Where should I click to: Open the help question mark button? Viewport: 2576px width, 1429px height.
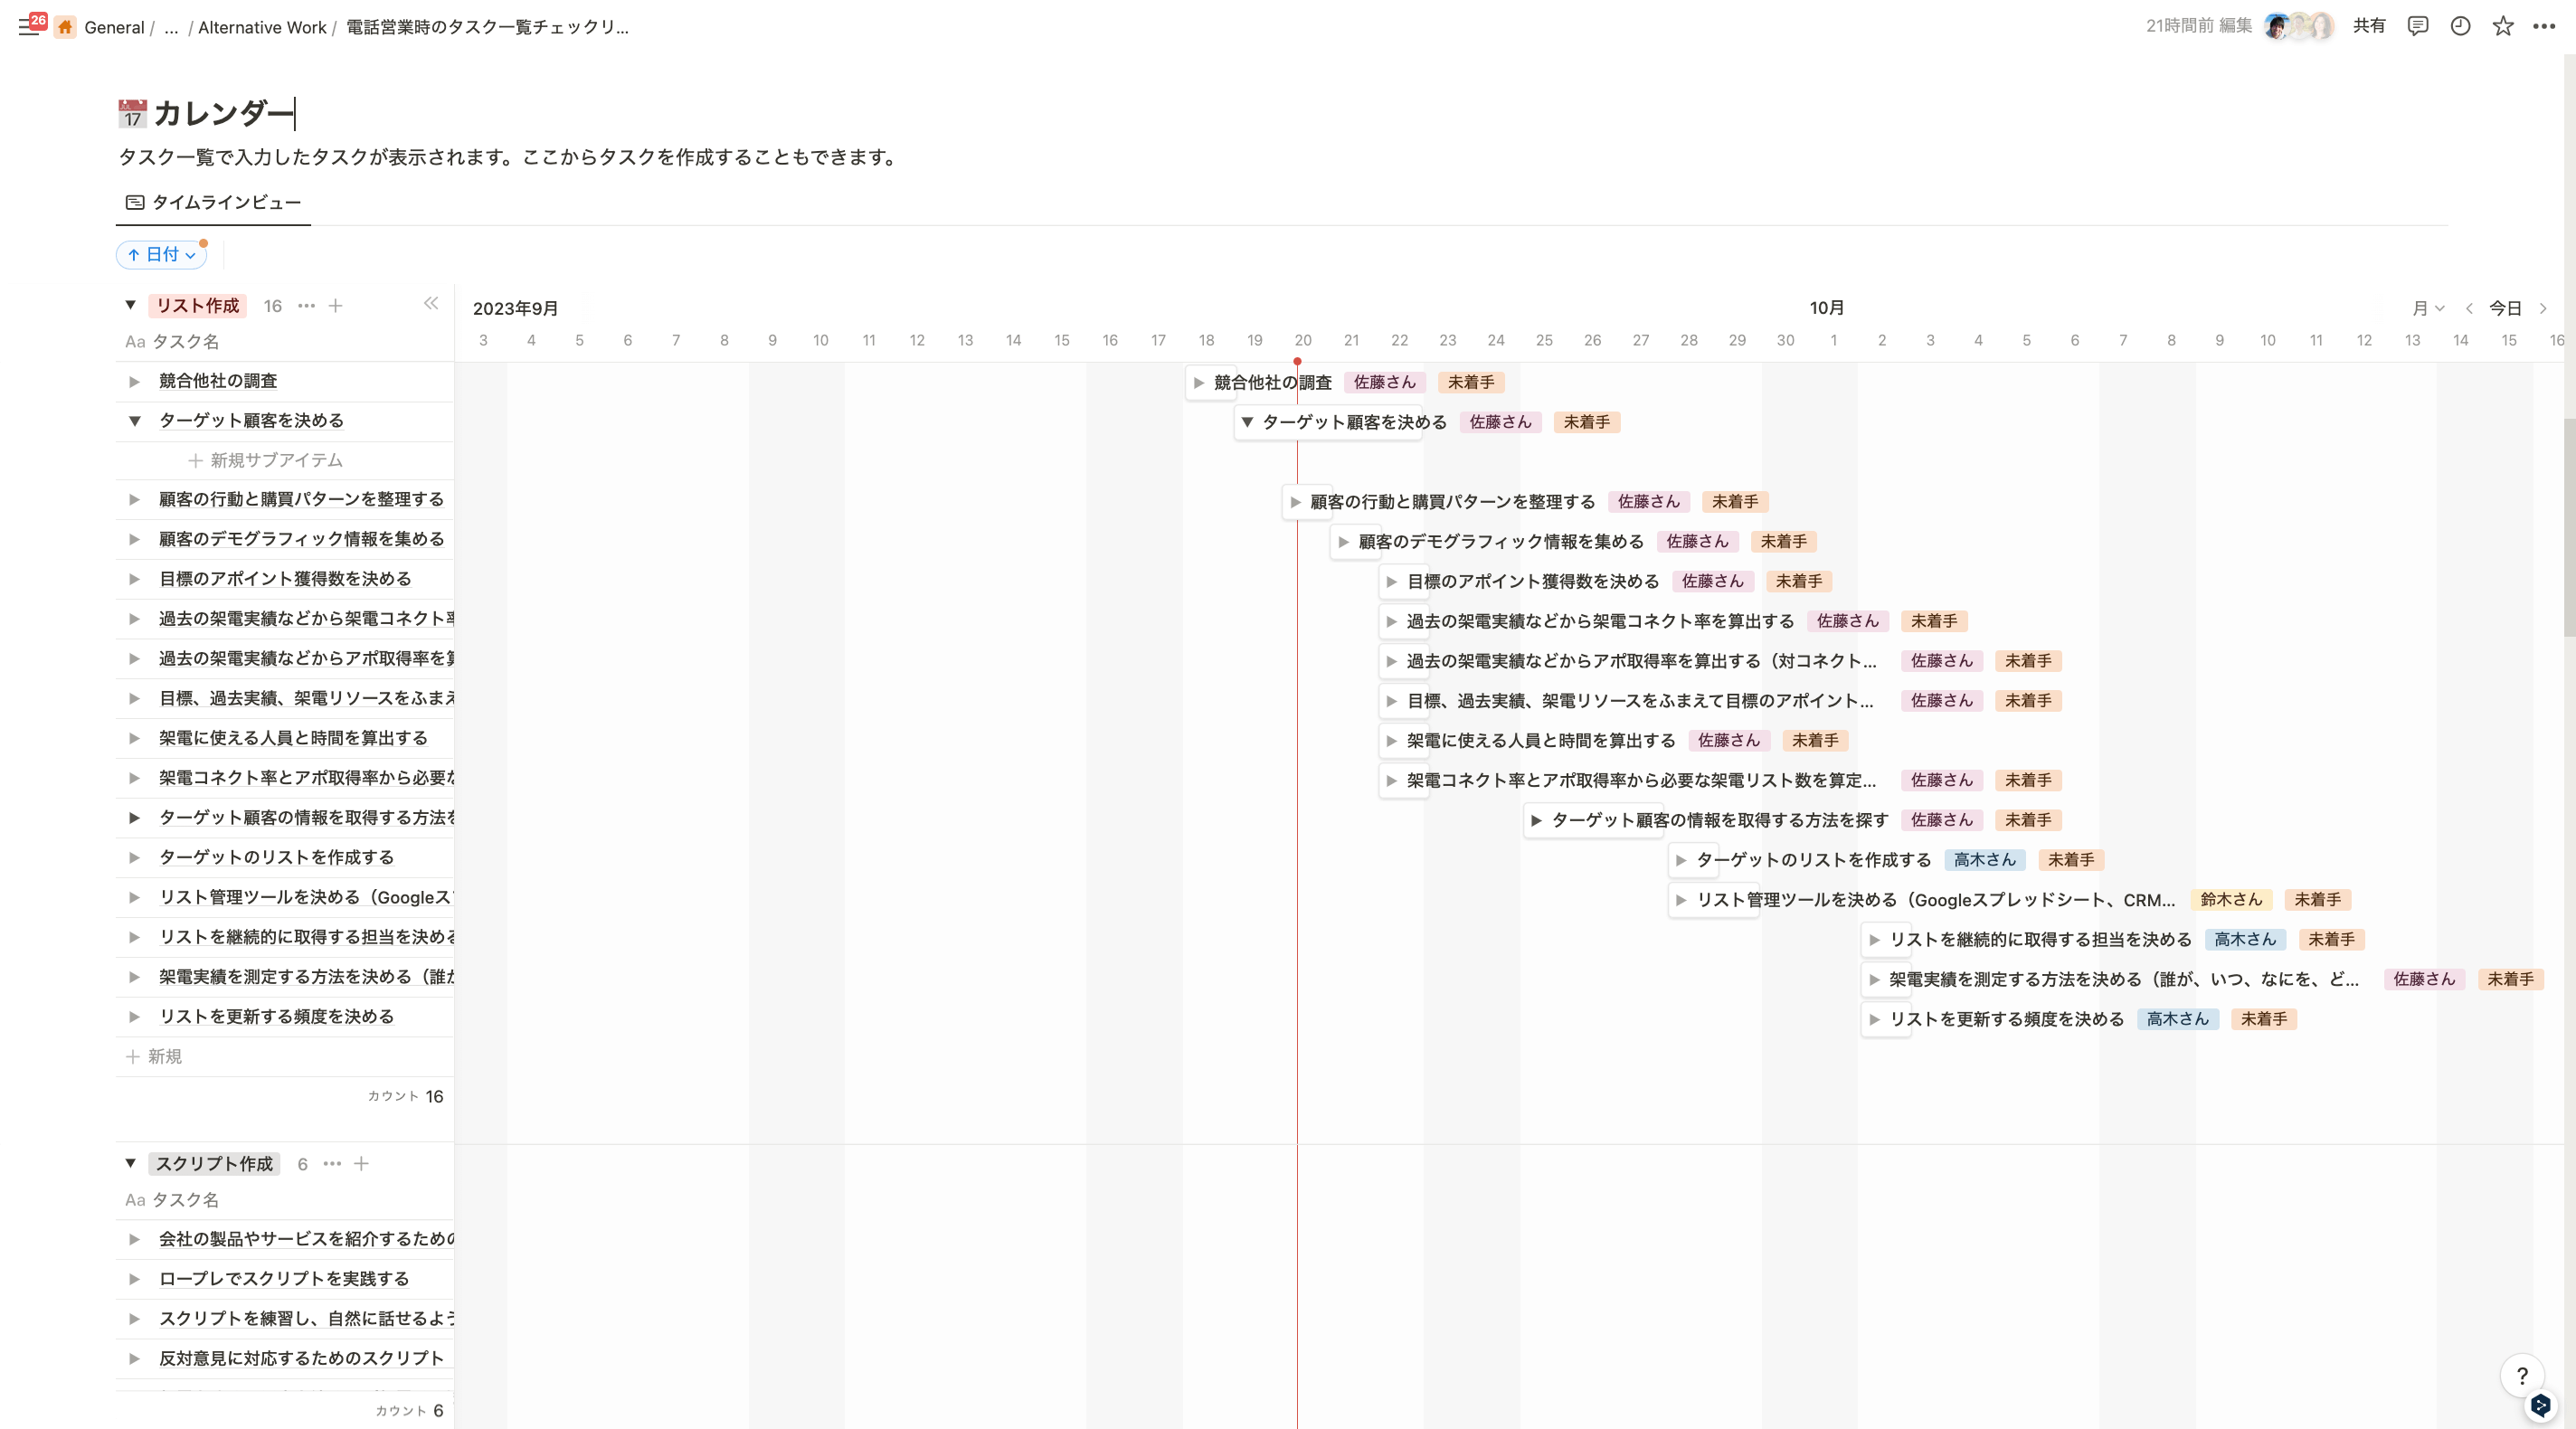(x=2521, y=1376)
